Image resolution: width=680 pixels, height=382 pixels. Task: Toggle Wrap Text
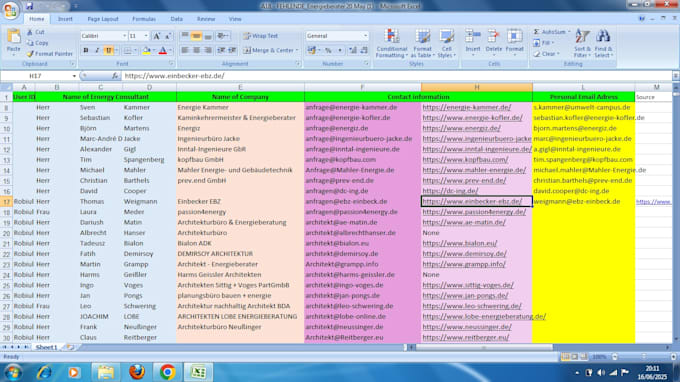pos(261,36)
